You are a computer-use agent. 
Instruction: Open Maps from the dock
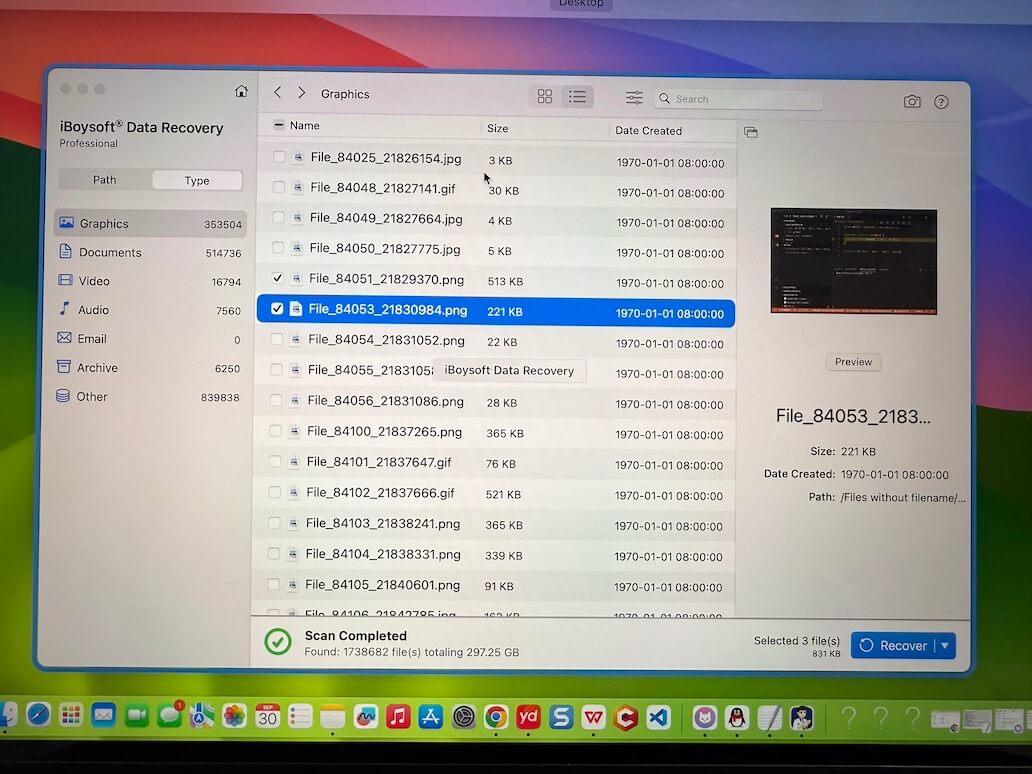[201, 716]
